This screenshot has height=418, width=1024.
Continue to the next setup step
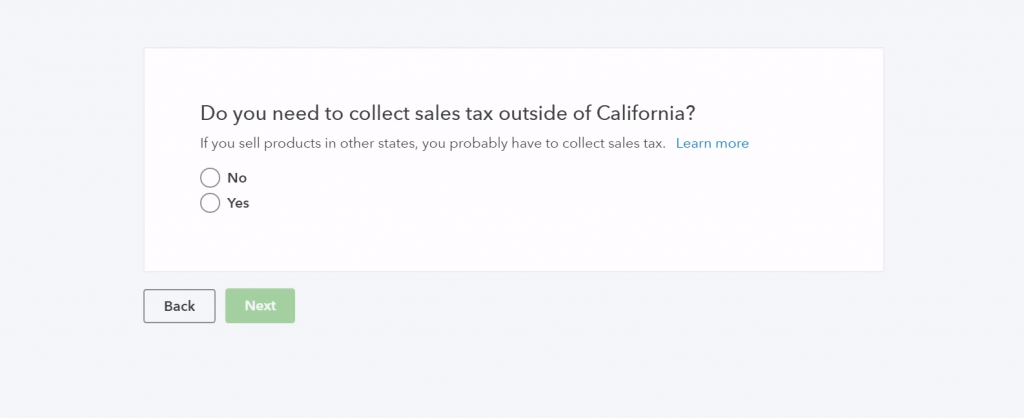tap(260, 306)
